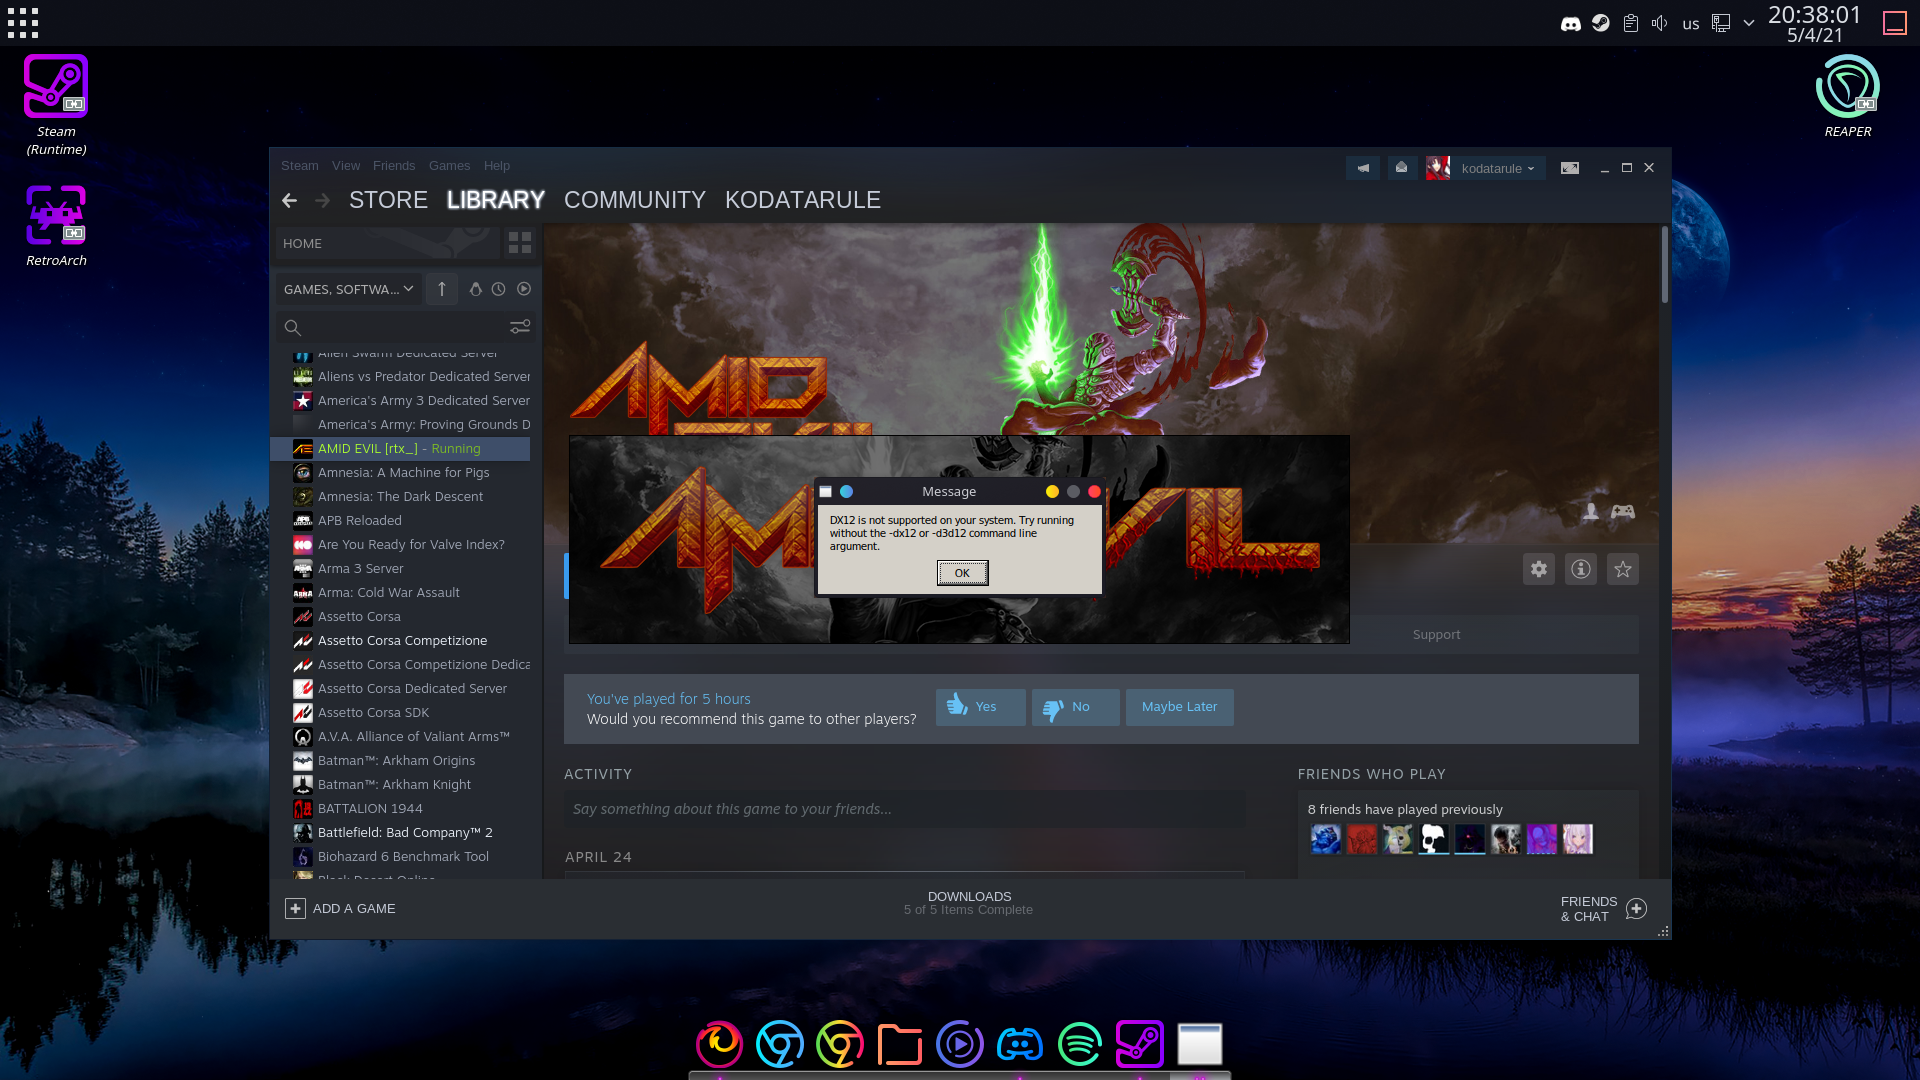Toggle the ready-to-play filter icon
Image resolution: width=1920 pixels, height=1080 pixels.
(x=524, y=289)
